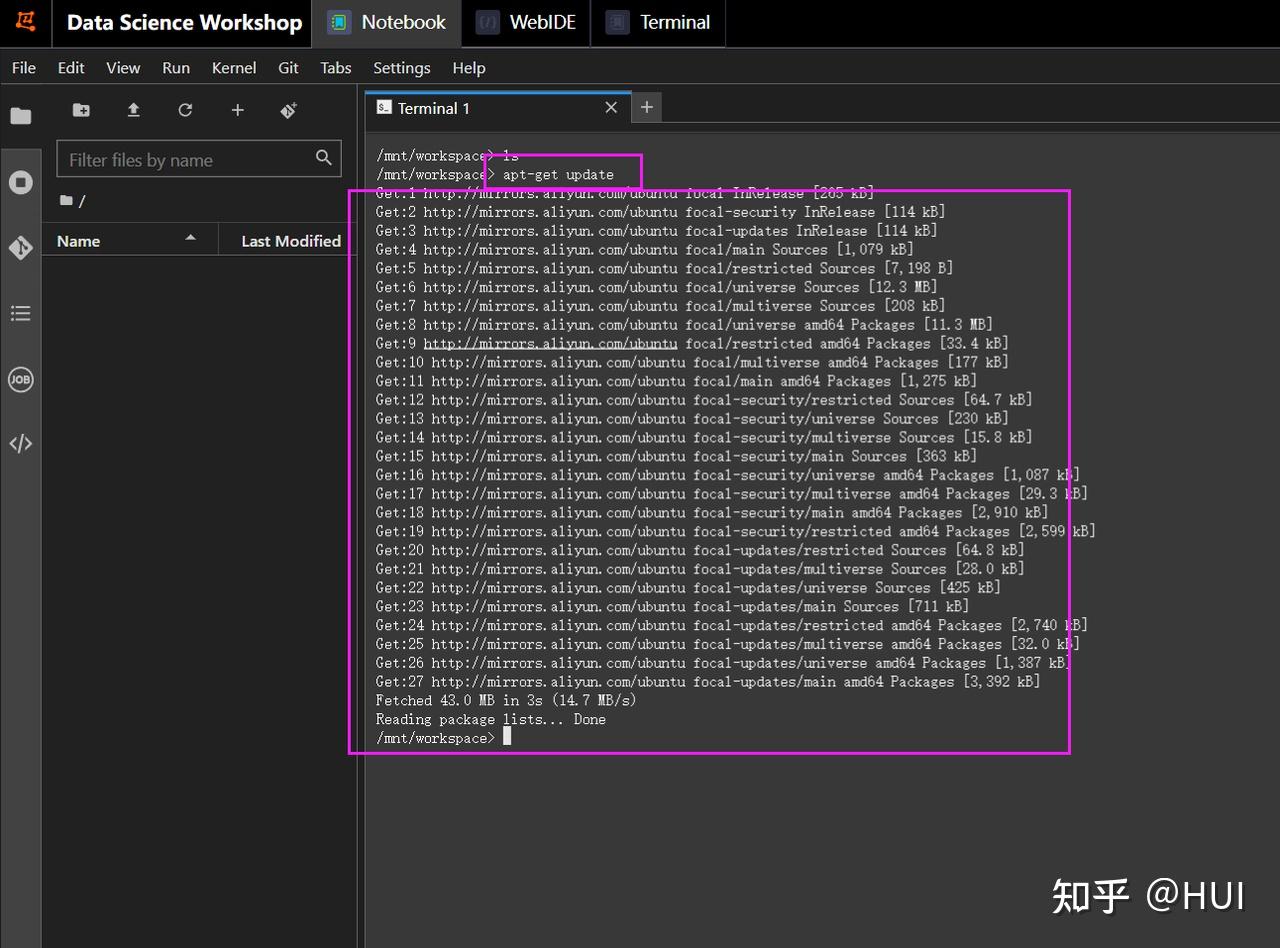Click the Git clone toolbar icon

[289, 110]
